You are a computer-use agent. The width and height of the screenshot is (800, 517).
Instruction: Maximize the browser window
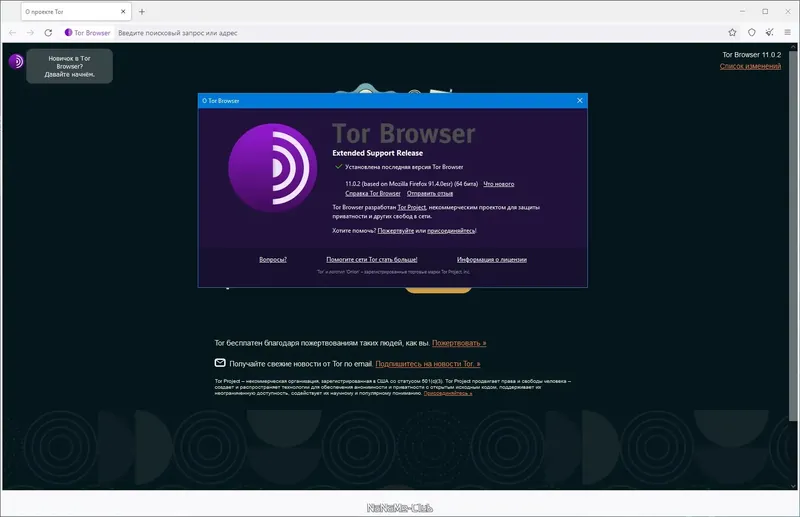(765, 11)
